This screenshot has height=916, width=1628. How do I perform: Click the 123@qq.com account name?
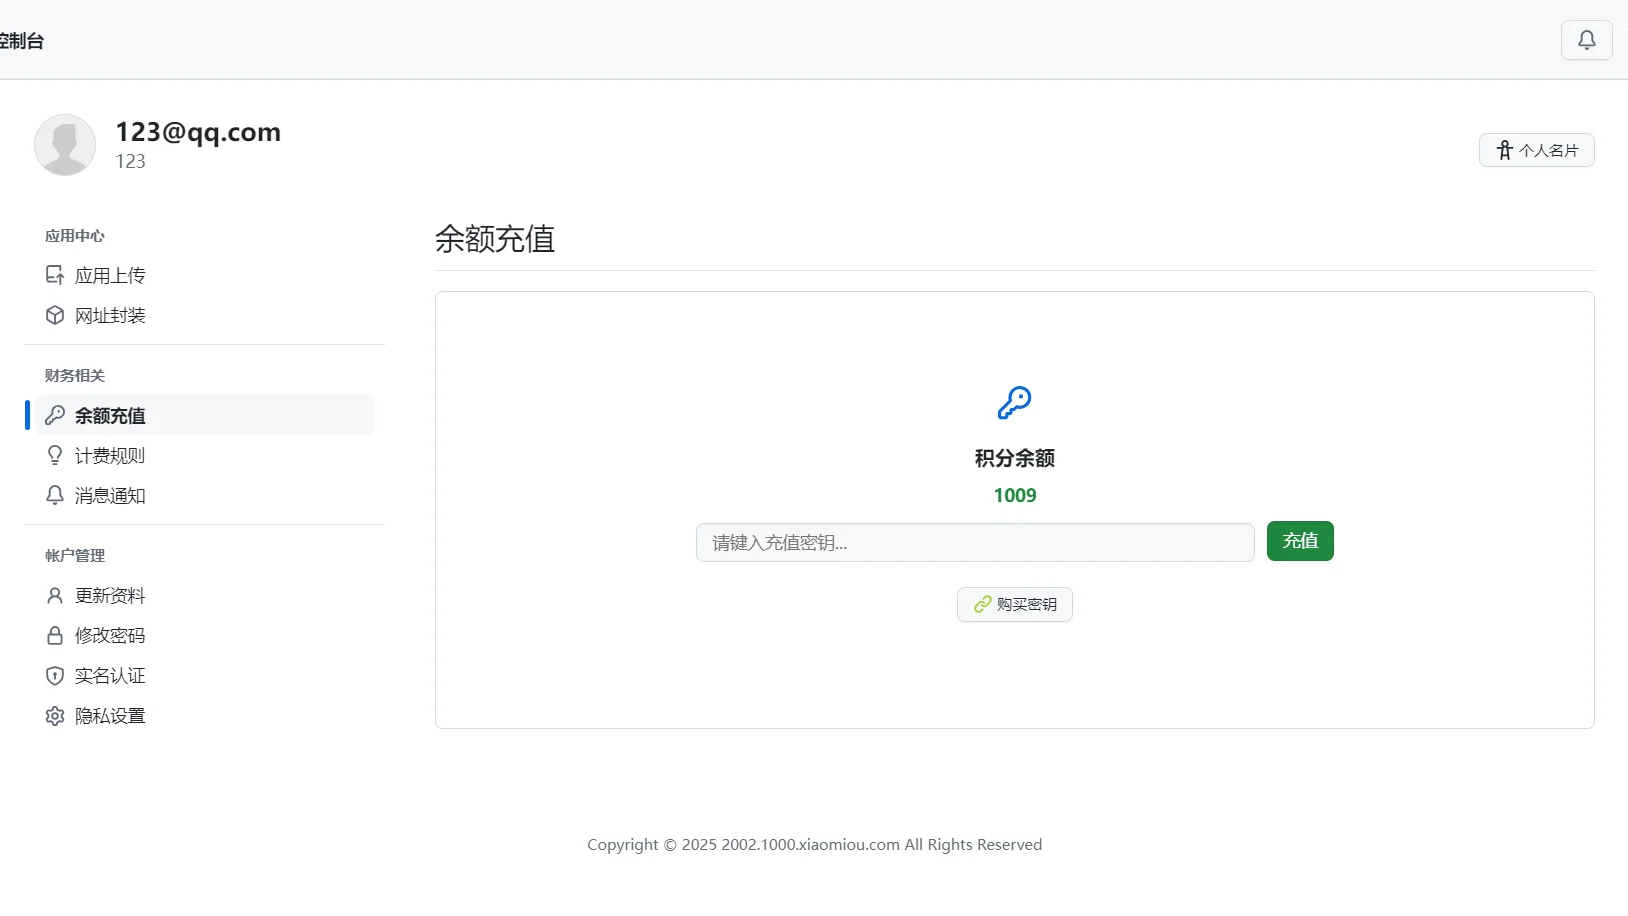198,132
